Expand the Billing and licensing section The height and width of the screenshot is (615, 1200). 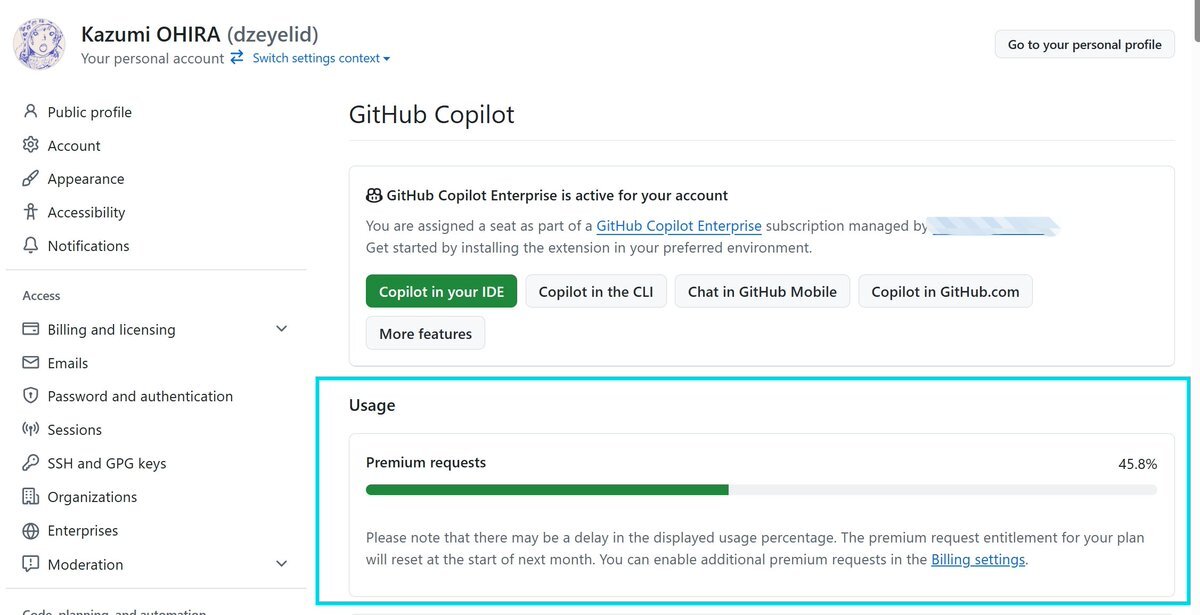281,329
